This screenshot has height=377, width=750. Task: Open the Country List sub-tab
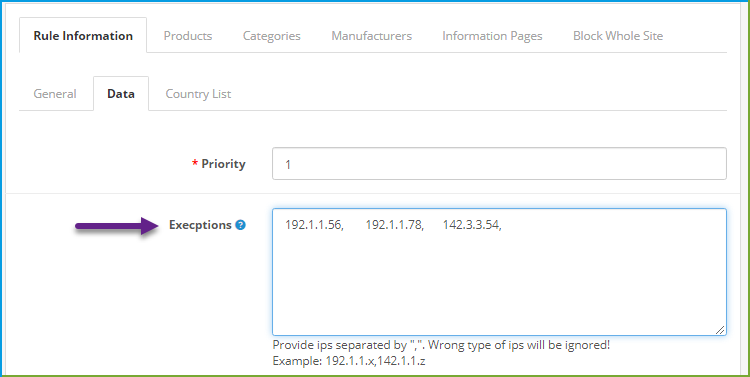click(x=198, y=94)
